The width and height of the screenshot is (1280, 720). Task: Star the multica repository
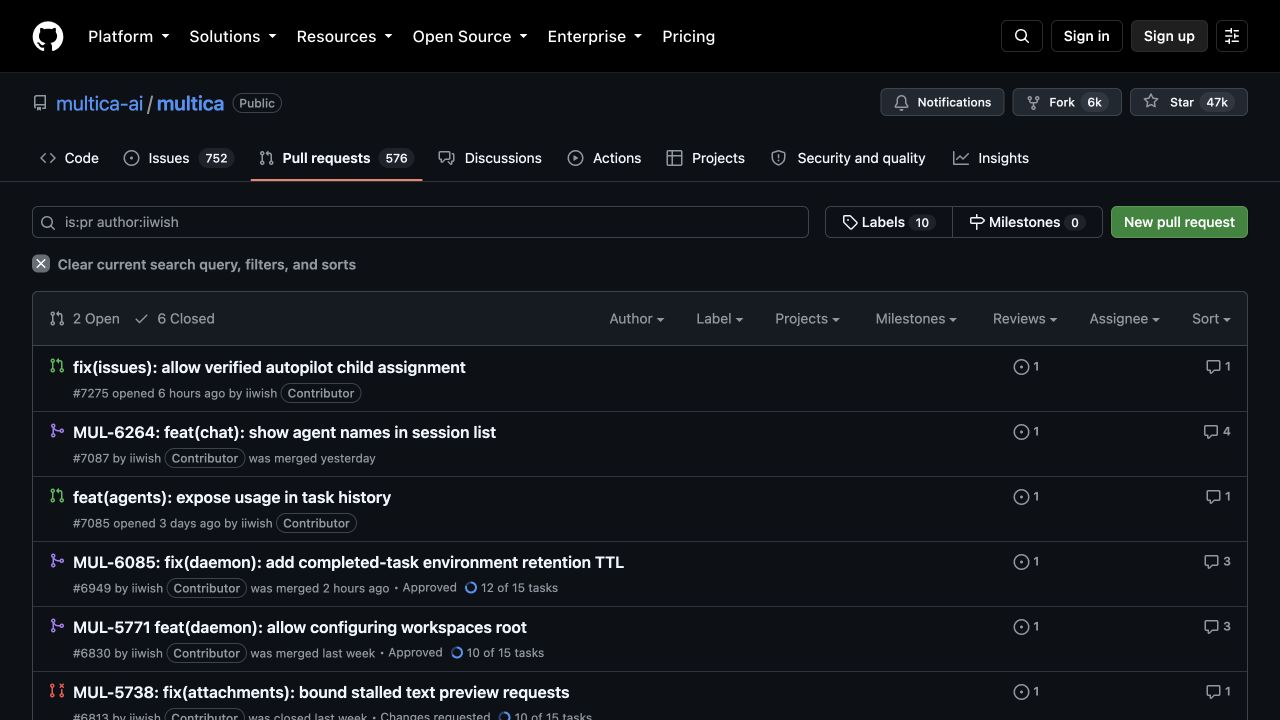point(1189,102)
